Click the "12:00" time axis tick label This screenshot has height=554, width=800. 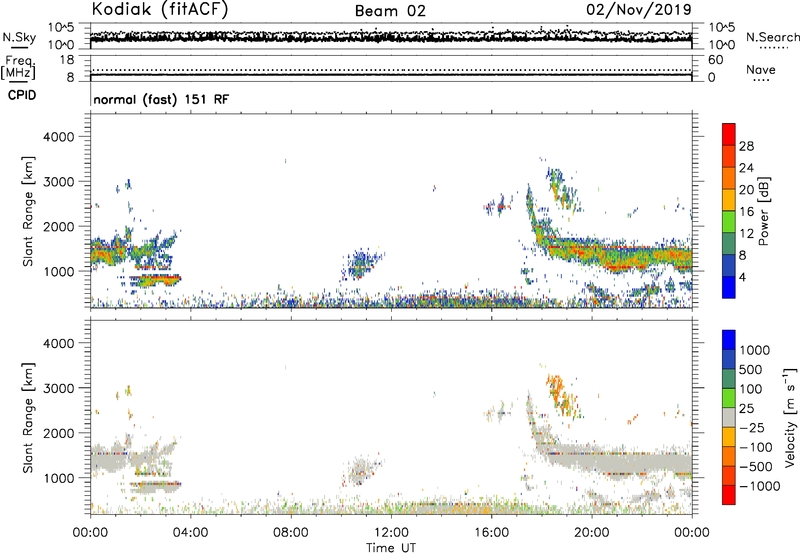[391, 533]
